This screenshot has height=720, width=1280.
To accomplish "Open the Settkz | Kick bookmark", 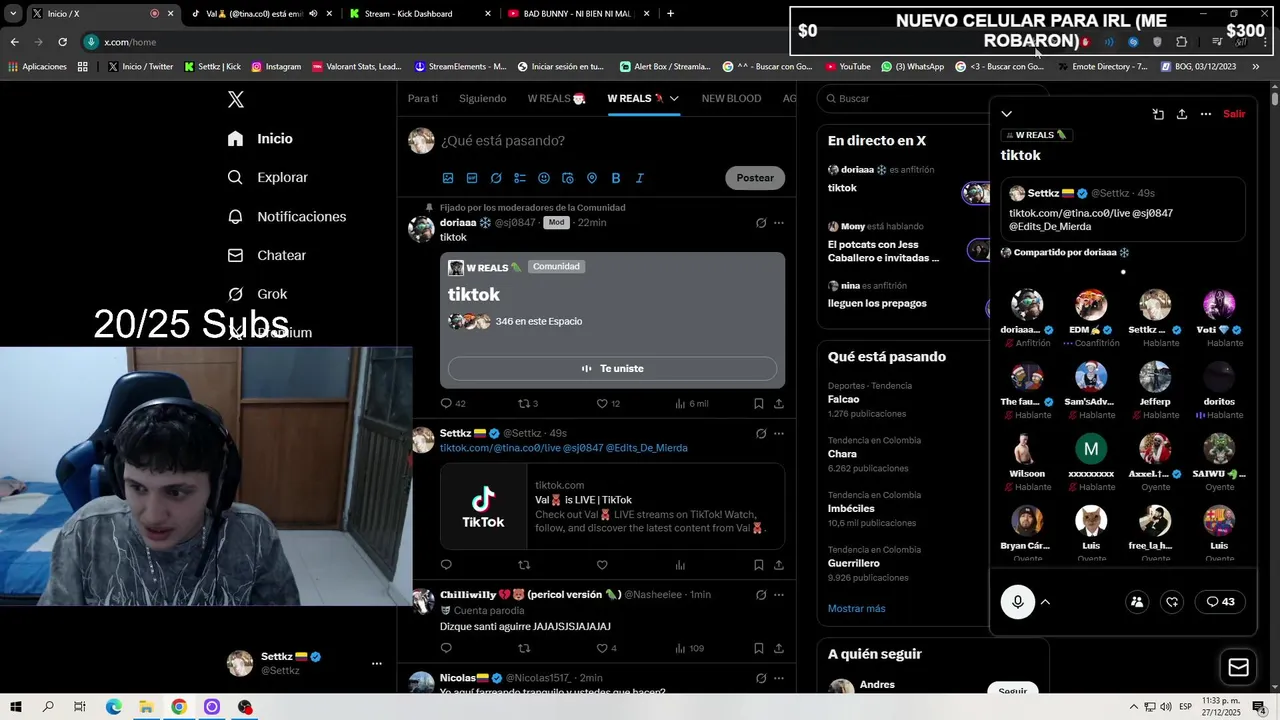I will click(213, 66).
